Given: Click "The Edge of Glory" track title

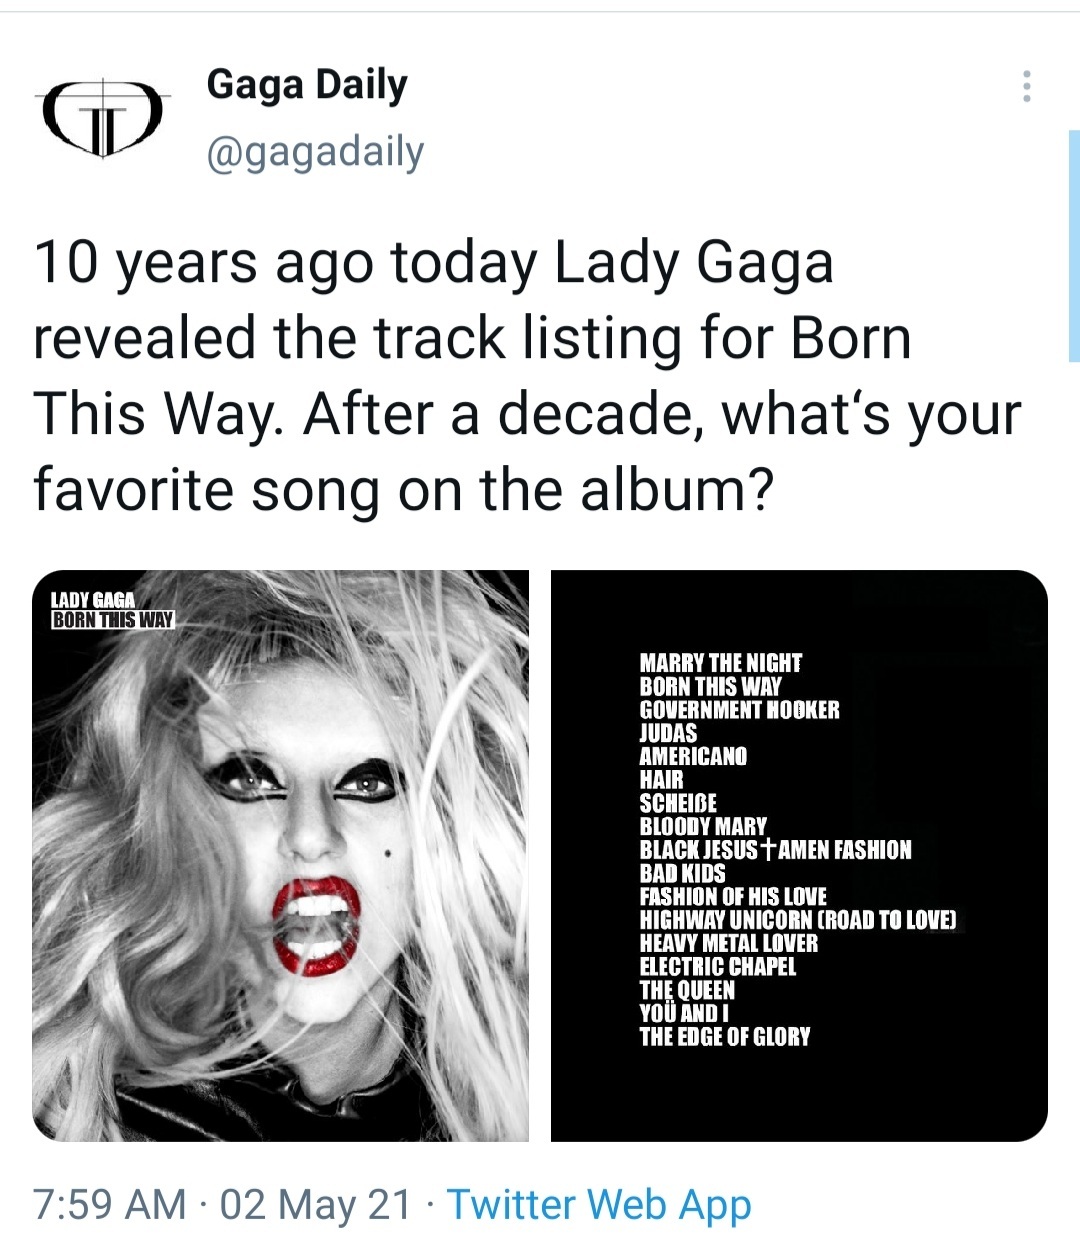Looking at the screenshot, I should (725, 1037).
